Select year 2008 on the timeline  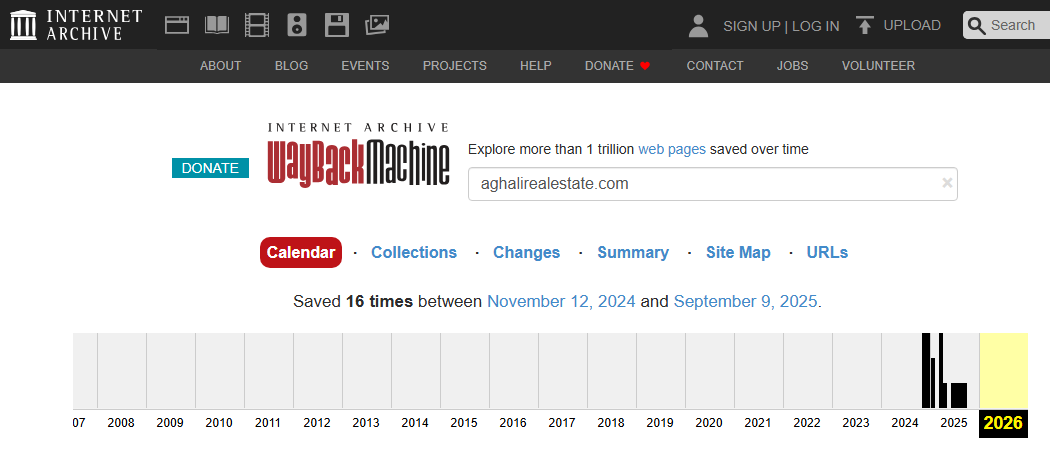click(x=121, y=423)
